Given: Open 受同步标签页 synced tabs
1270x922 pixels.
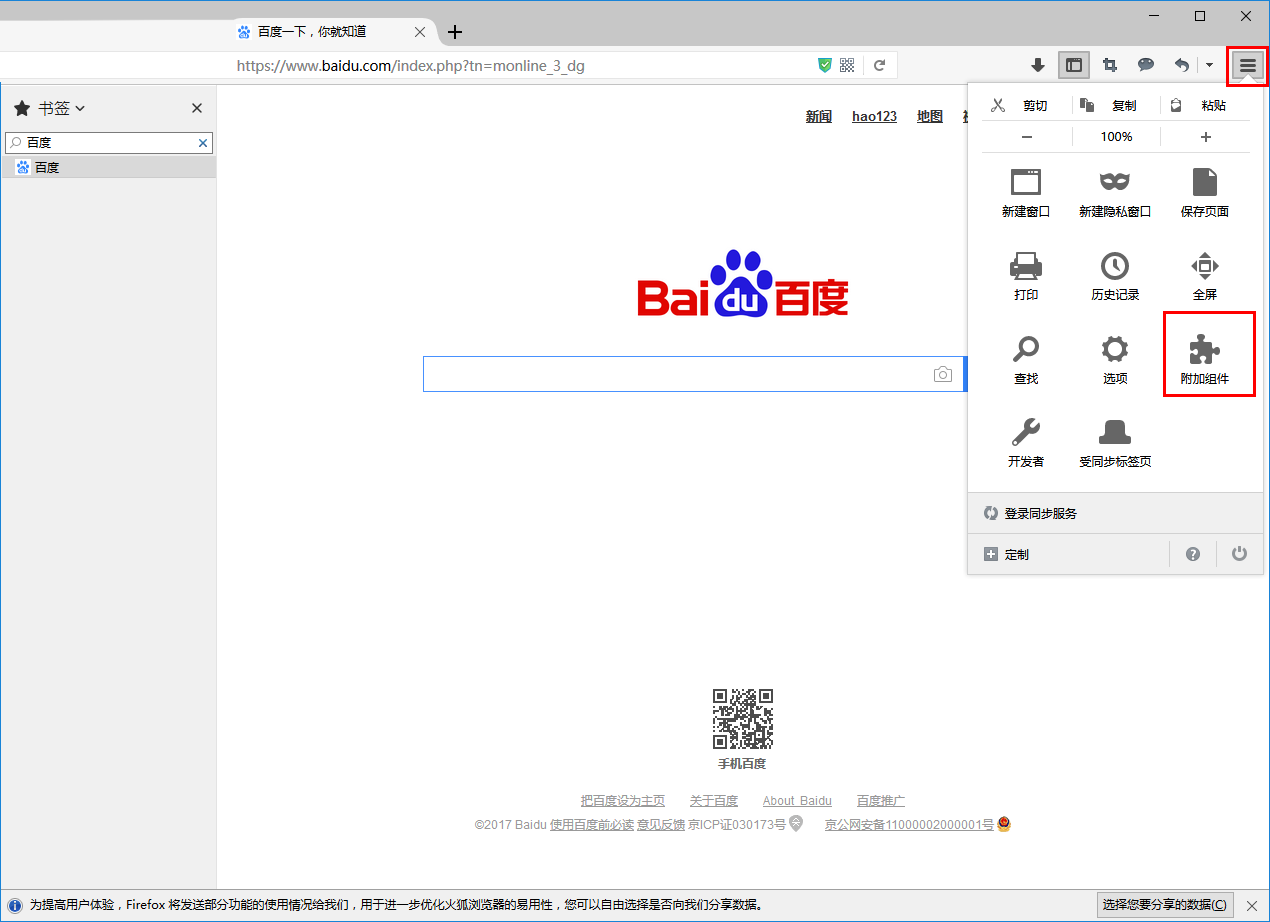Looking at the screenshot, I should tap(1115, 443).
